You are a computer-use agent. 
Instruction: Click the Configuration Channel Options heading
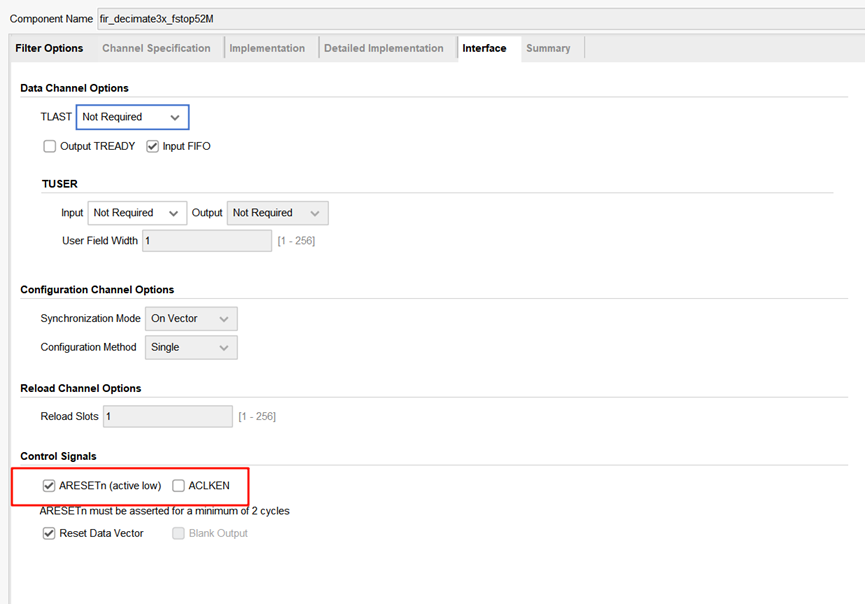pyautogui.click(x=97, y=290)
